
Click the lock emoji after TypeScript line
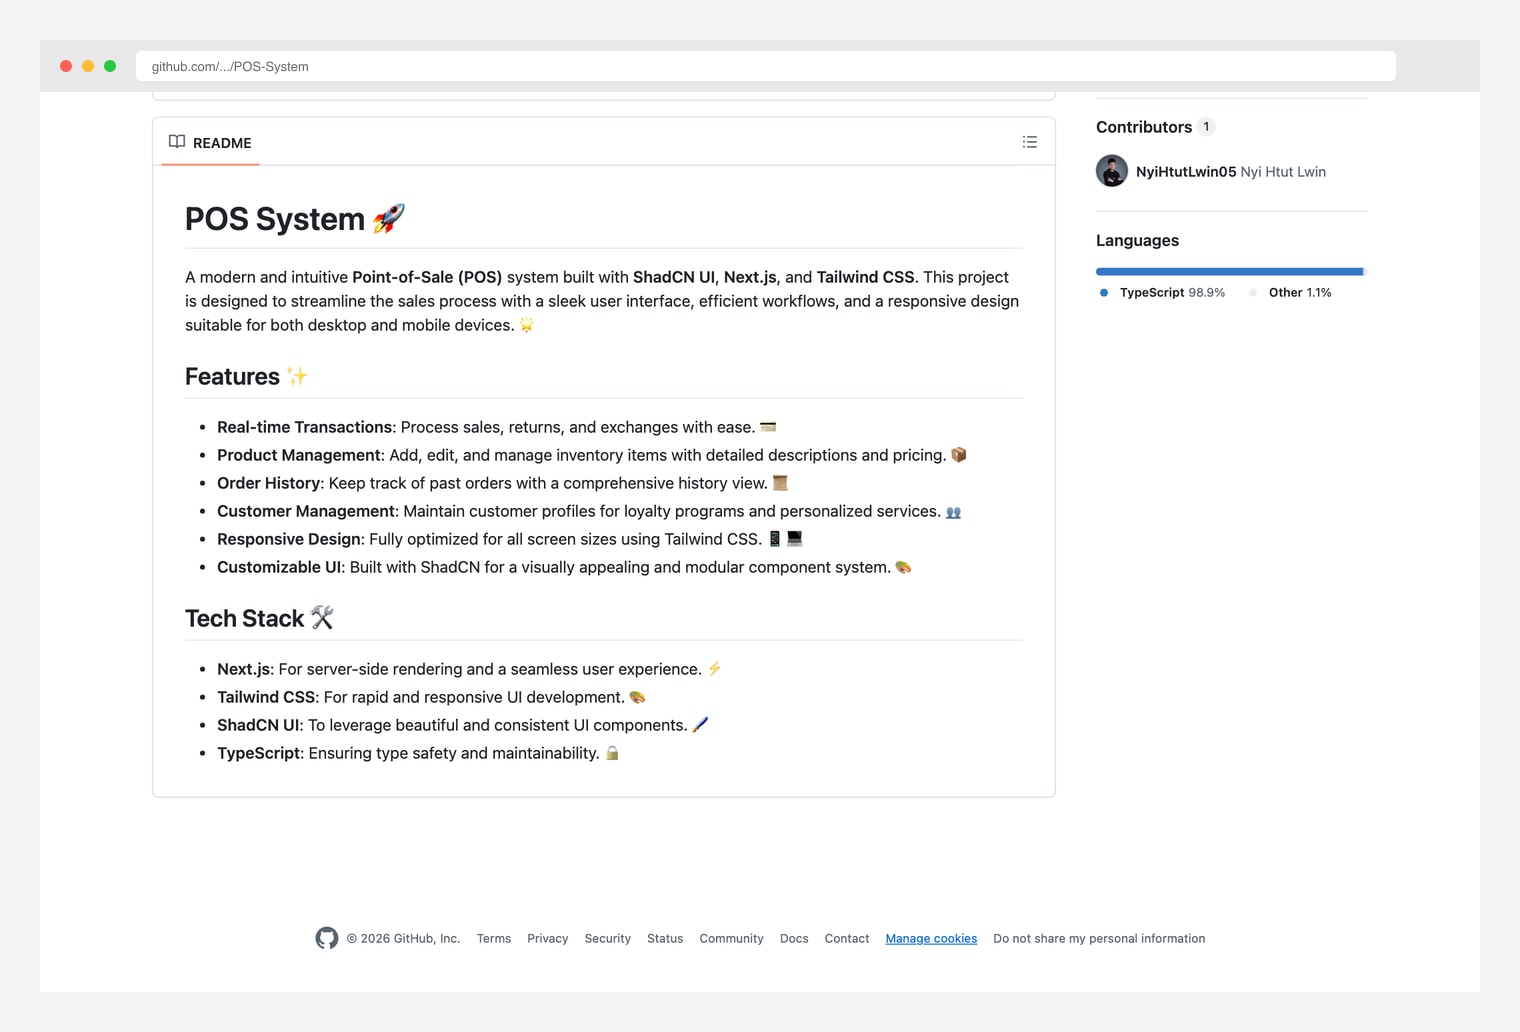[613, 753]
